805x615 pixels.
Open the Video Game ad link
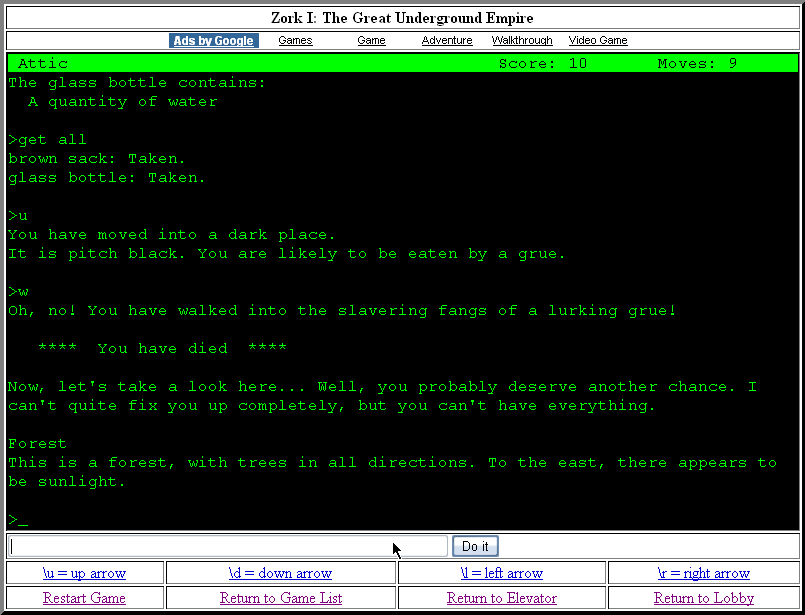click(x=597, y=40)
